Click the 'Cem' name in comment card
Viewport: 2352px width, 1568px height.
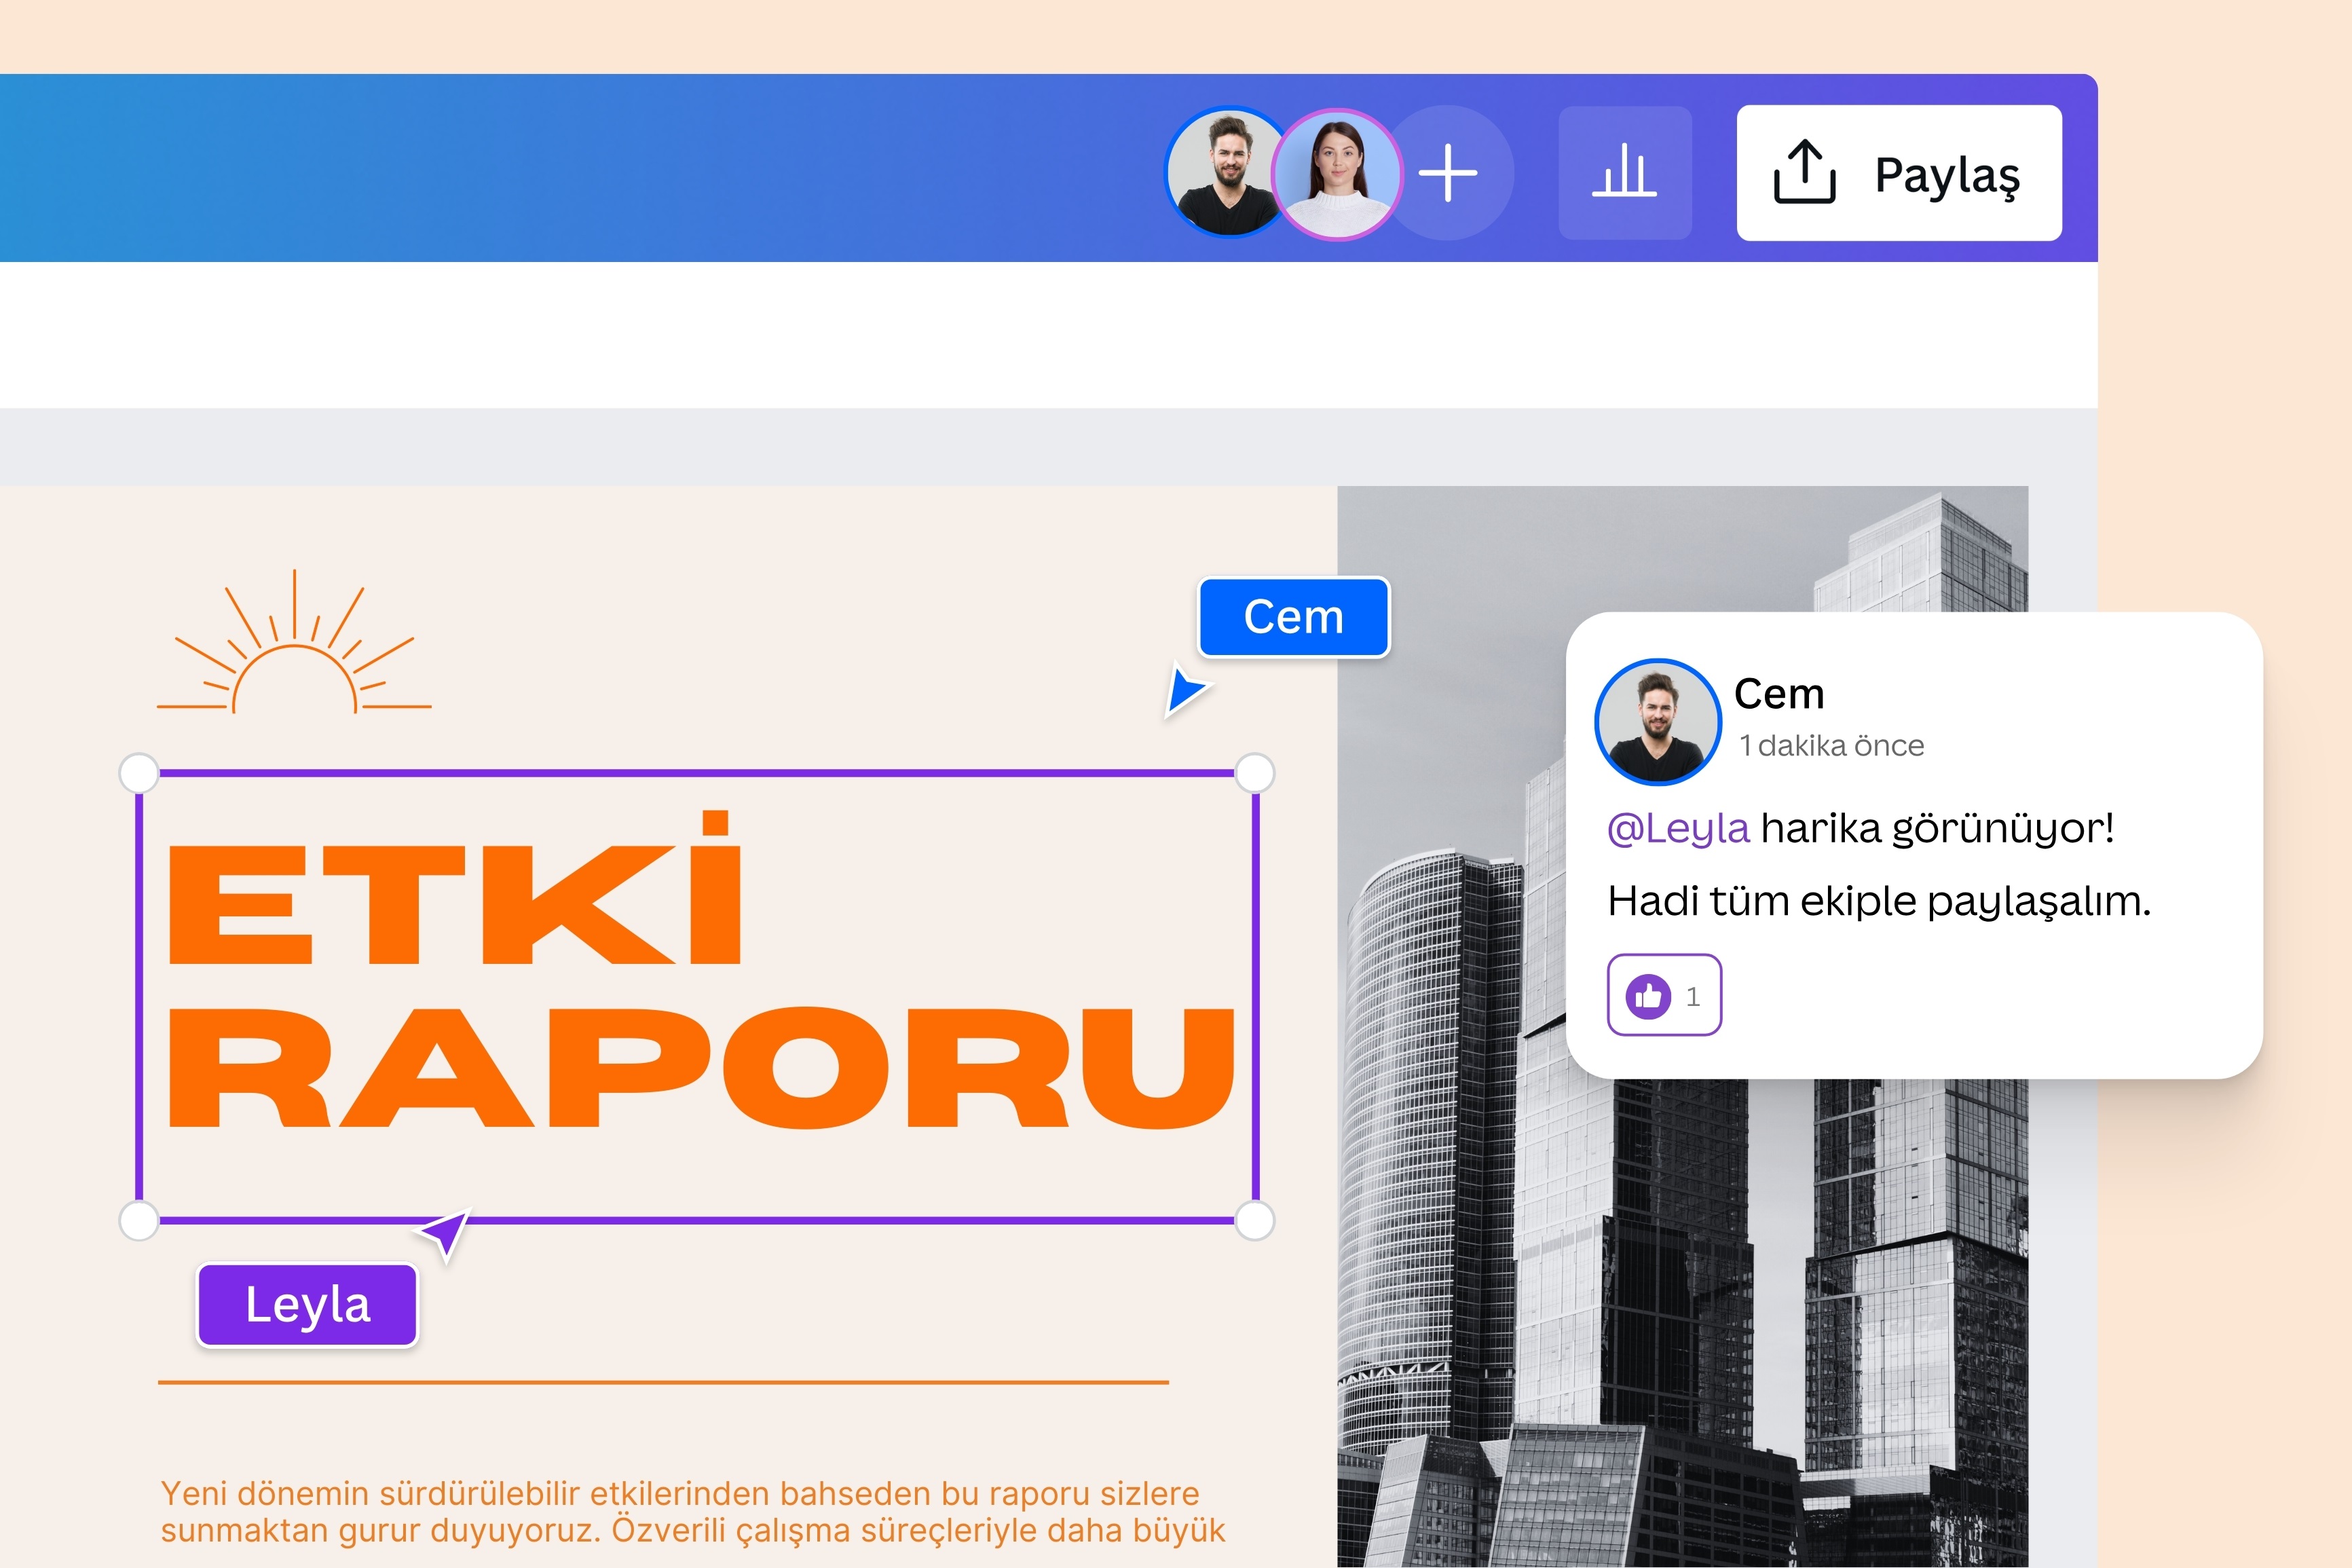click(1779, 694)
